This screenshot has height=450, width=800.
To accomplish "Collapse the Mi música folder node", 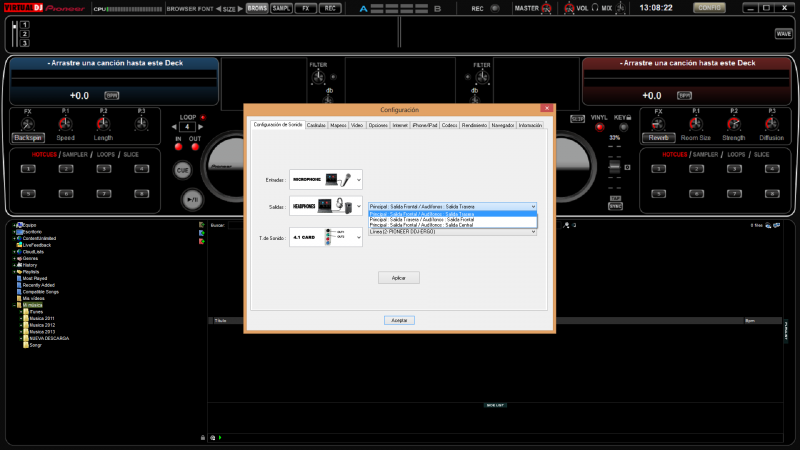I will coord(14,305).
